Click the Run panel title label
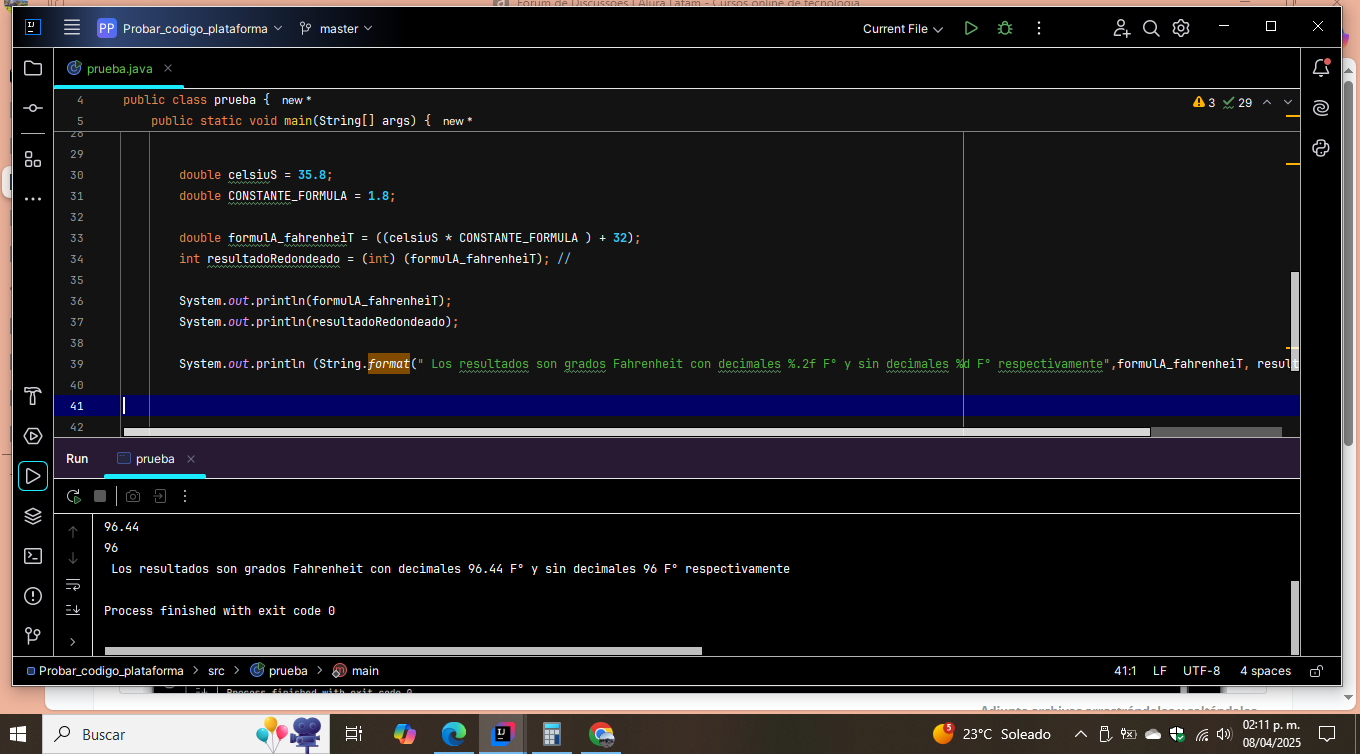This screenshot has width=1360, height=754. [77, 459]
